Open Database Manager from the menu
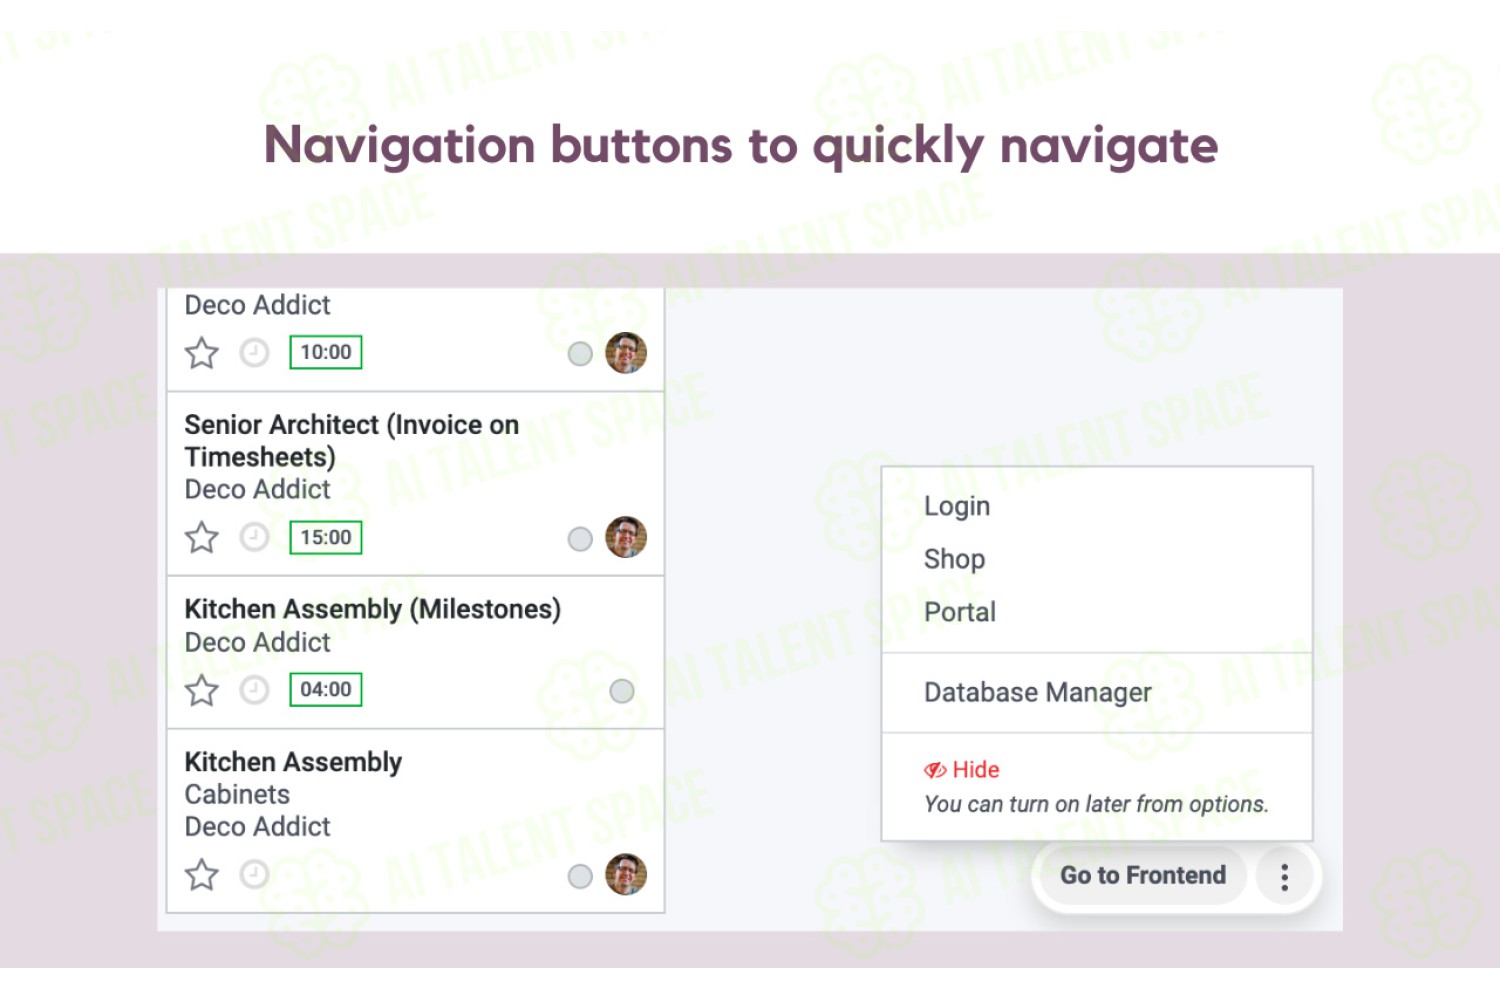1500x1000 pixels. click(1038, 692)
